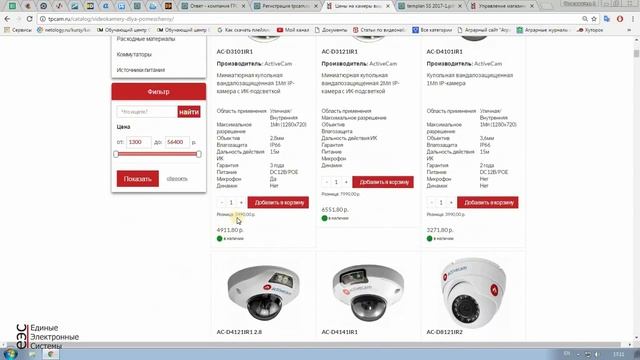Image resolution: width=640 pixels, height=360 pixels.
Task: Switch to the Ответ - компания tab
Action: [x=214, y=6]
